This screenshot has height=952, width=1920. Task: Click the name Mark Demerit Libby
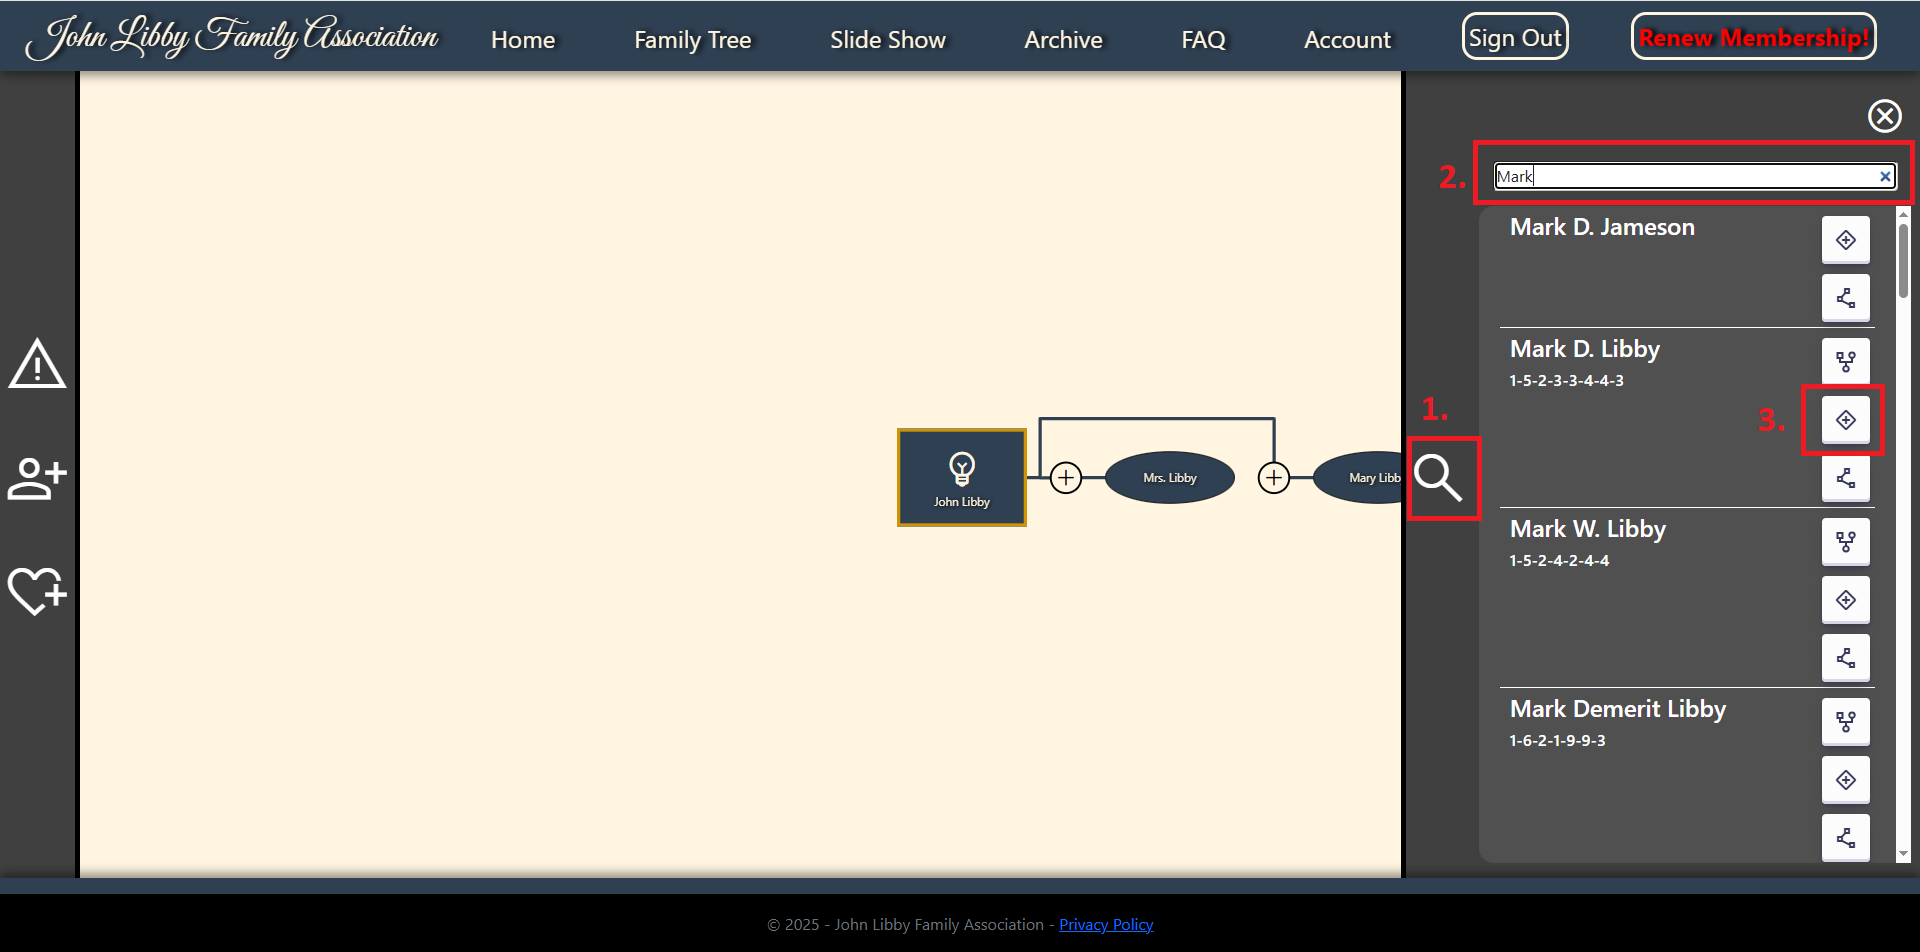pyautogui.click(x=1618, y=709)
